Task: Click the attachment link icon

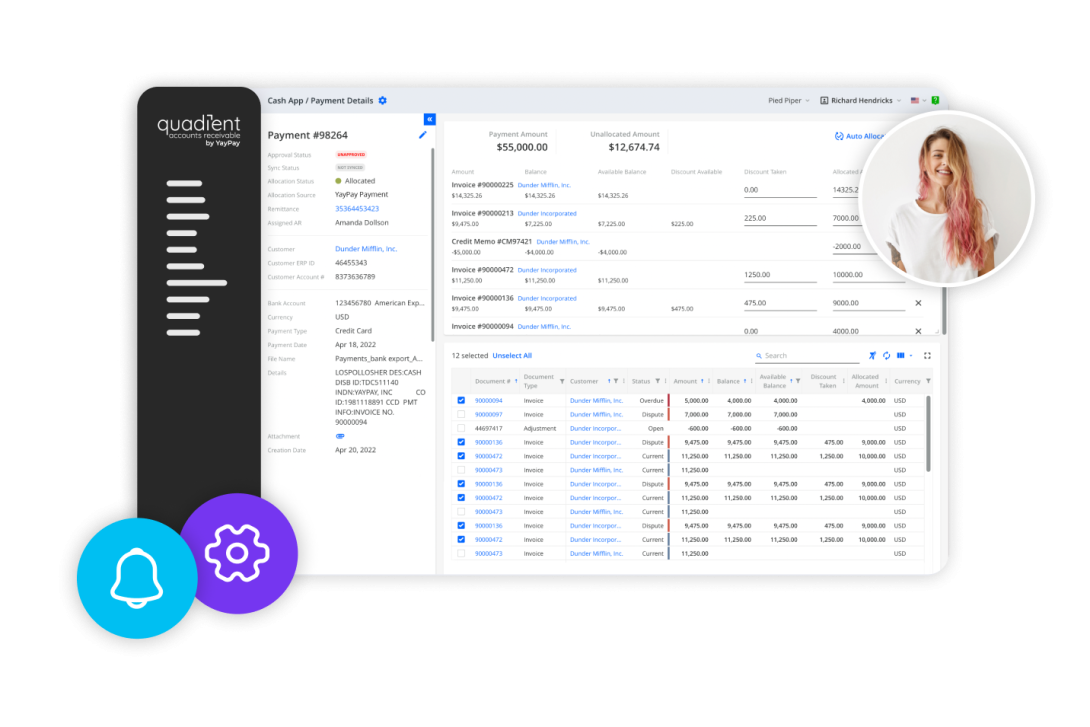Action: (340, 436)
